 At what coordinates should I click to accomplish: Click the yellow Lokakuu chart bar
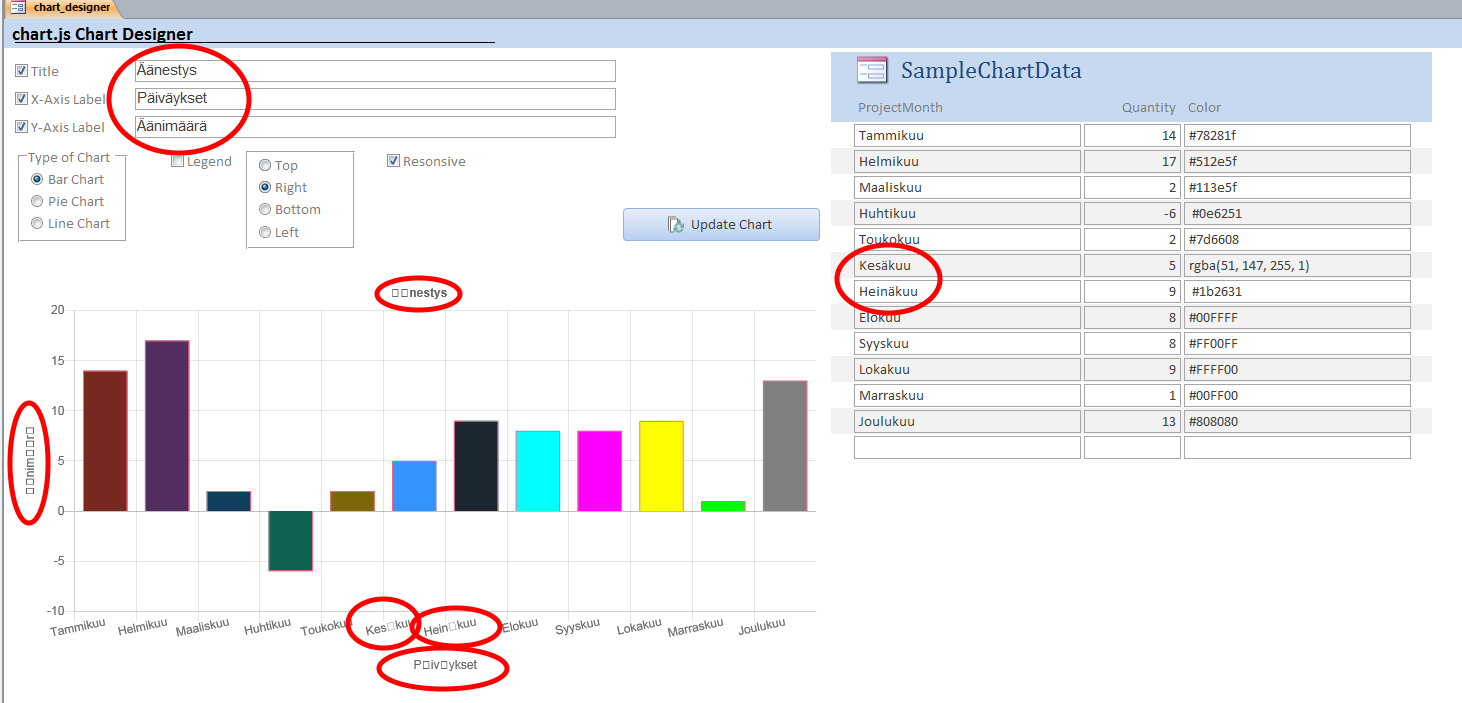[x=662, y=466]
